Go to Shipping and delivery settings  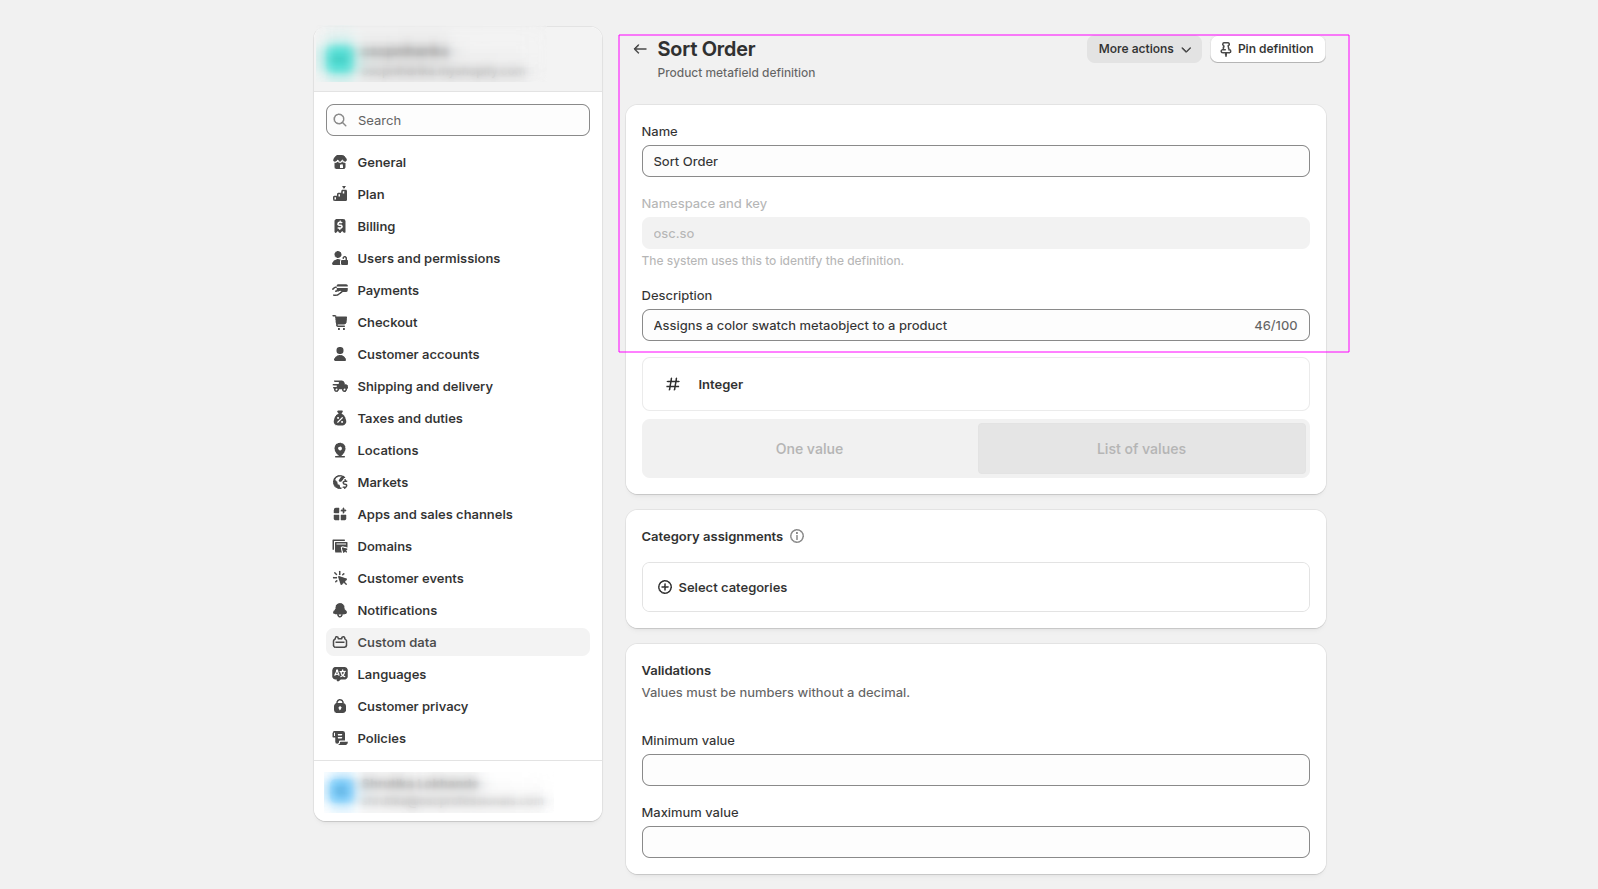coord(425,386)
